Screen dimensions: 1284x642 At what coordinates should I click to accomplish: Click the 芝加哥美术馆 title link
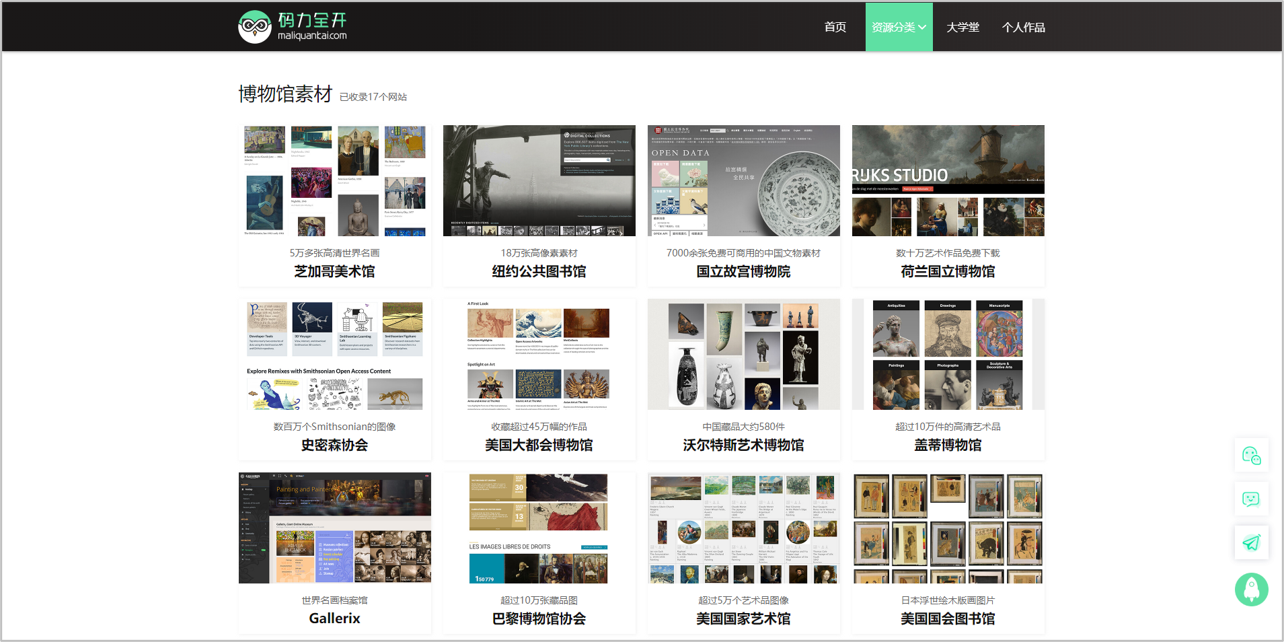(335, 271)
